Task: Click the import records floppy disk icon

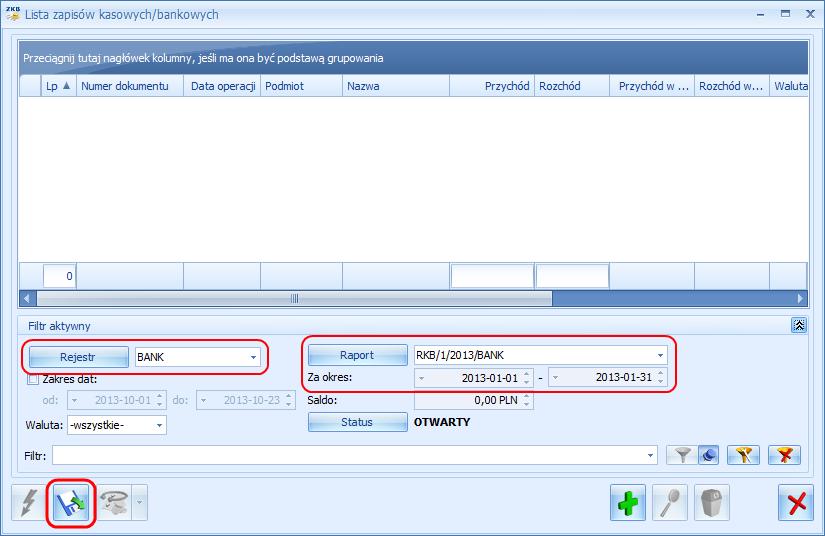Action: (x=71, y=502)
